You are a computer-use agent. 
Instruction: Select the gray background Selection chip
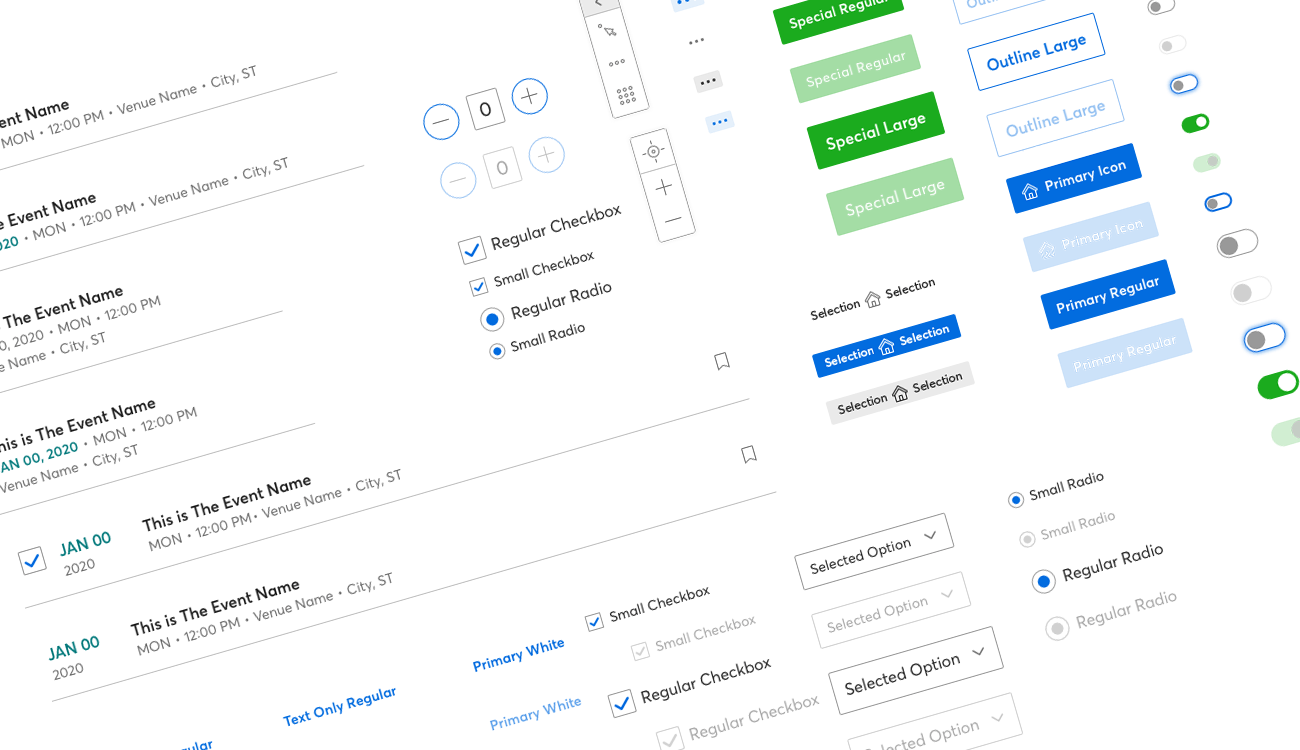(900, 393)
